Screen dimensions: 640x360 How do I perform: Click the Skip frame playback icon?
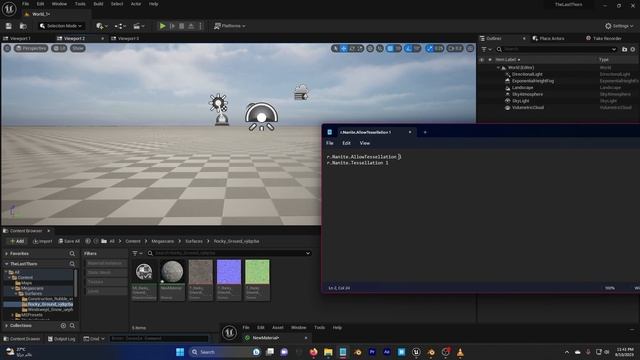coord(172,26)
